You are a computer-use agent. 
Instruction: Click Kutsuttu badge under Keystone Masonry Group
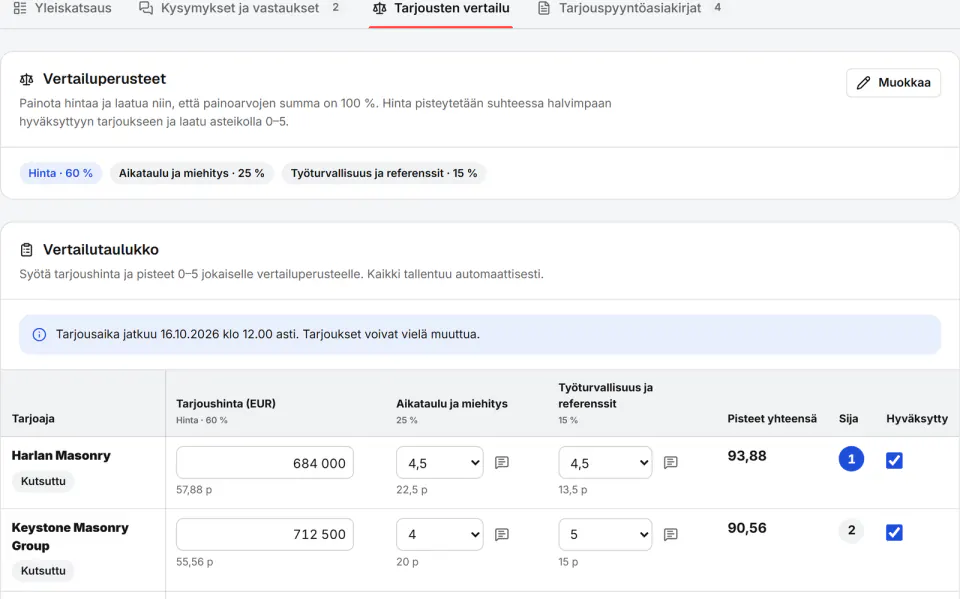[43, 571]
